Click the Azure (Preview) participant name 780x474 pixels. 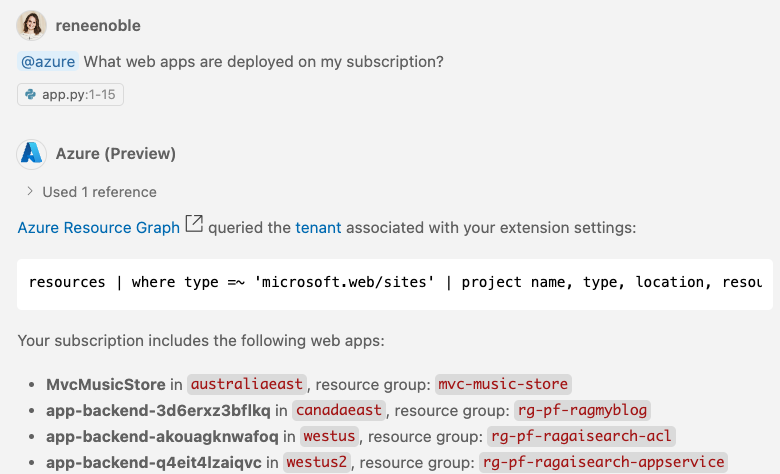116,153
